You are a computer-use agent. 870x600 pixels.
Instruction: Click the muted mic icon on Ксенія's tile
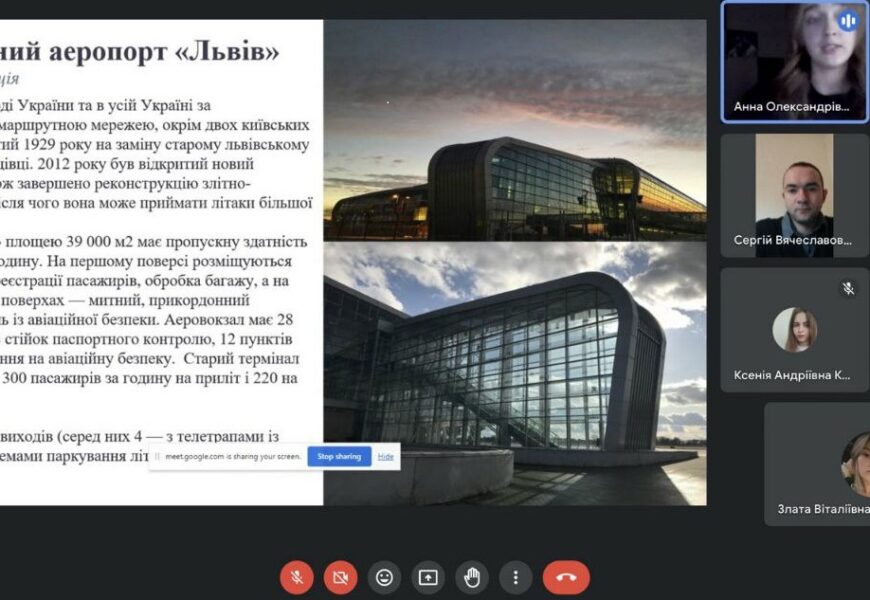[x=848, y=288]
